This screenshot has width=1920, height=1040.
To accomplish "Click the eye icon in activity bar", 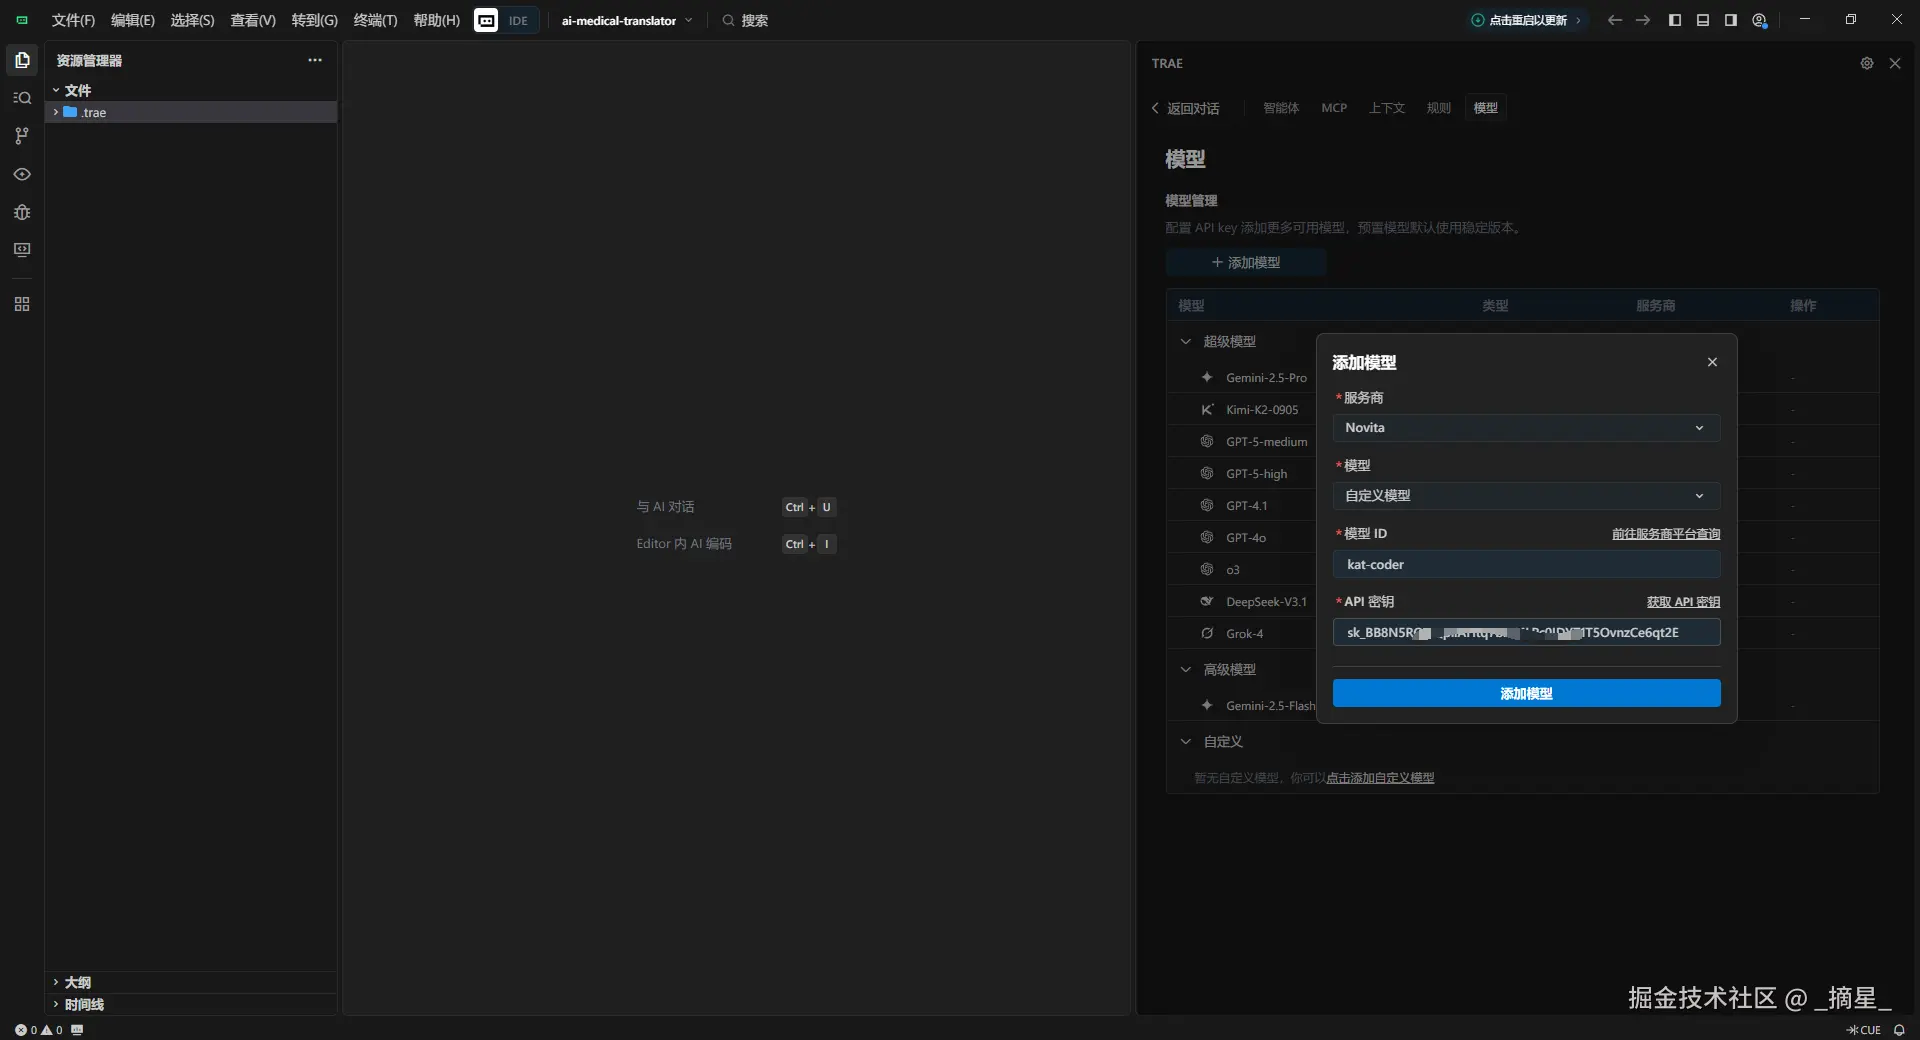I will (x=22, y=174).
